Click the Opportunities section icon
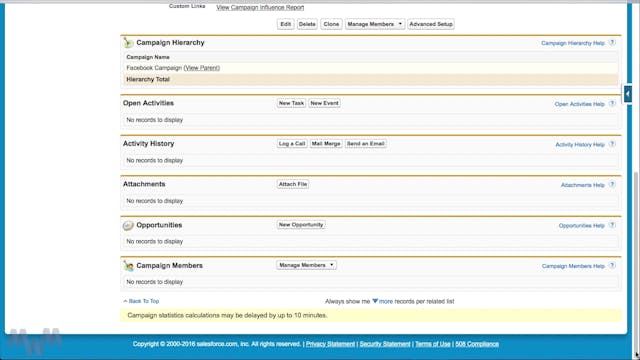 tap(128, 225)
